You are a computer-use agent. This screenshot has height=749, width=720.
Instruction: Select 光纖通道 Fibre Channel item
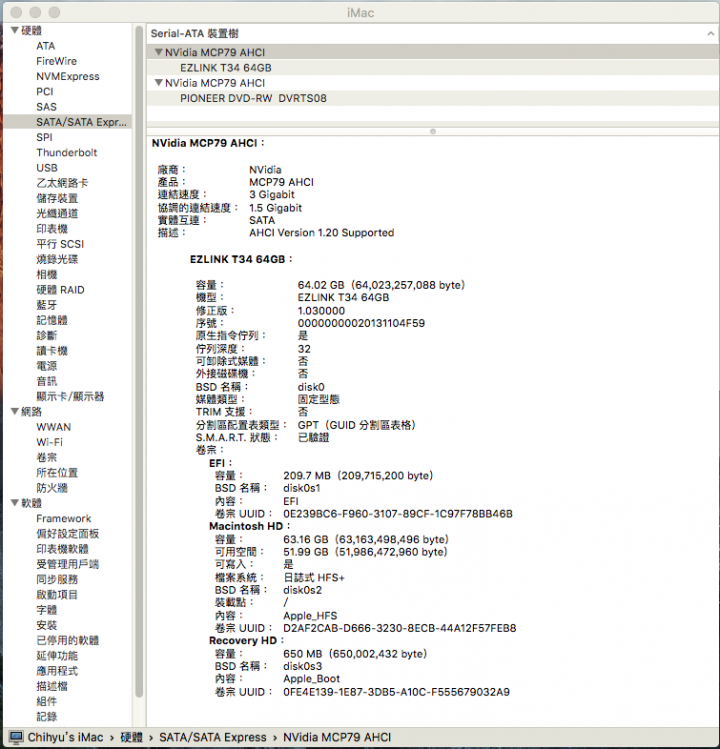tap(57, 214)
